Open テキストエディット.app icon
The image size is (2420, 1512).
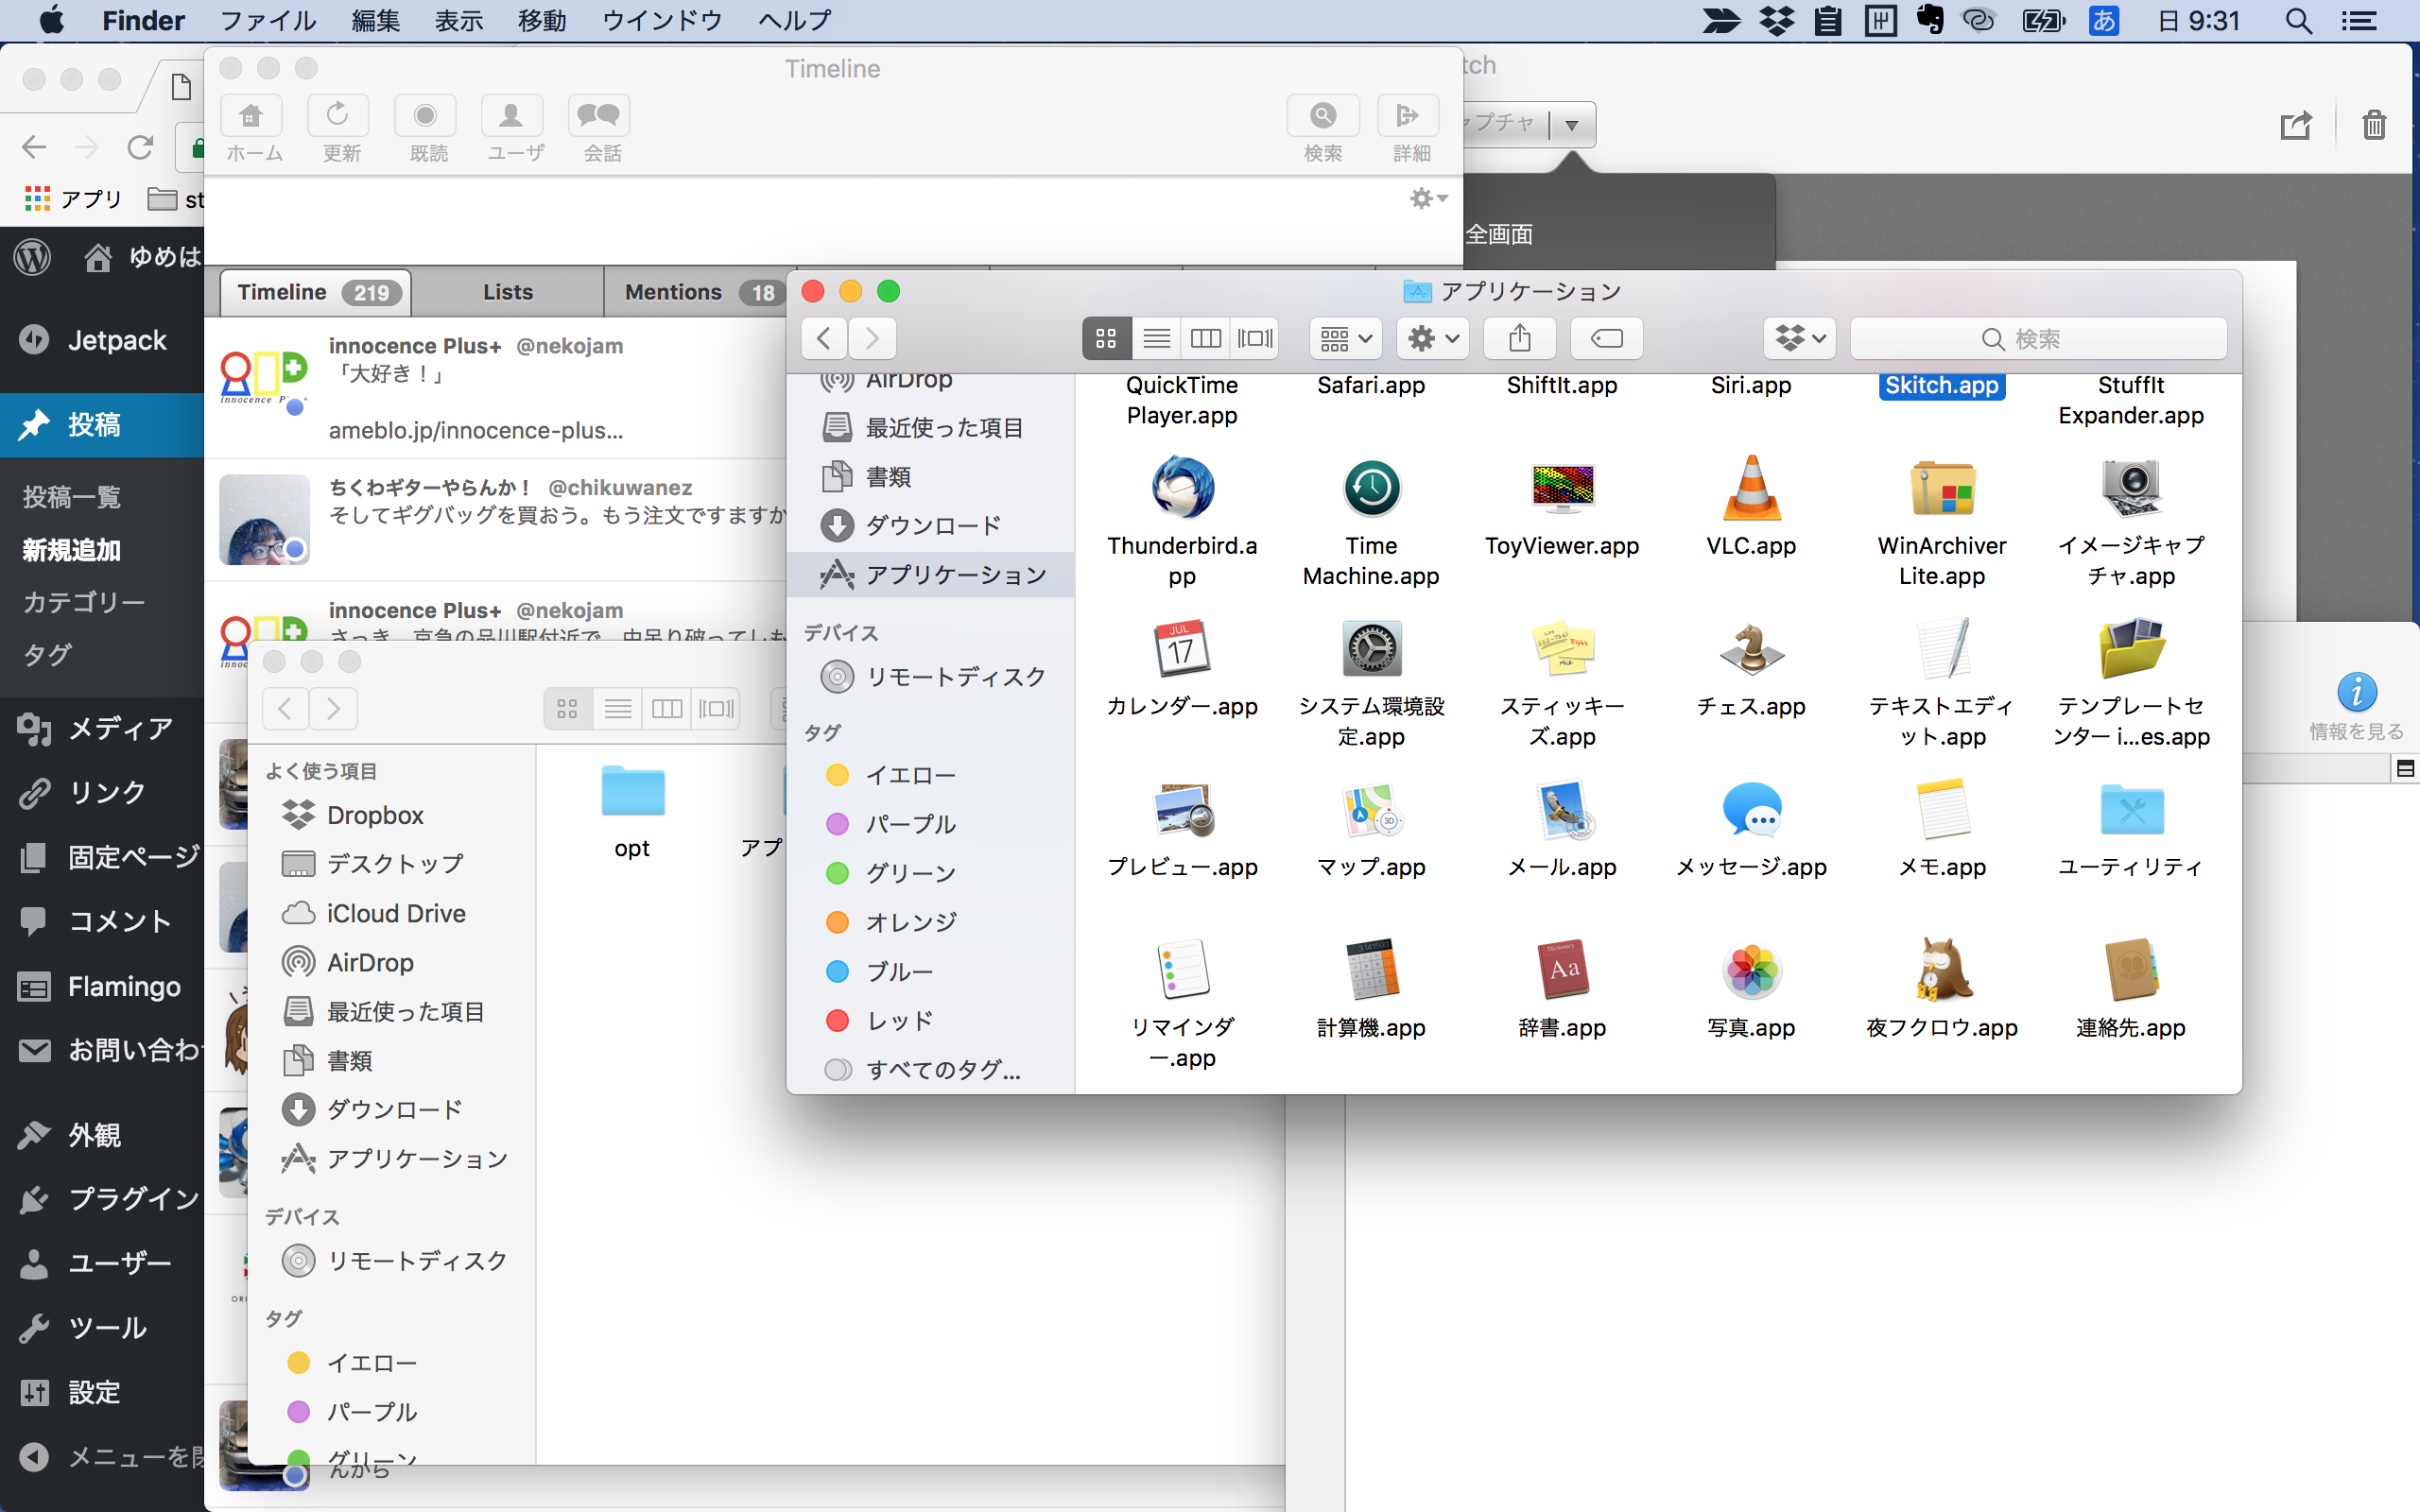[x=1942, y=649]
